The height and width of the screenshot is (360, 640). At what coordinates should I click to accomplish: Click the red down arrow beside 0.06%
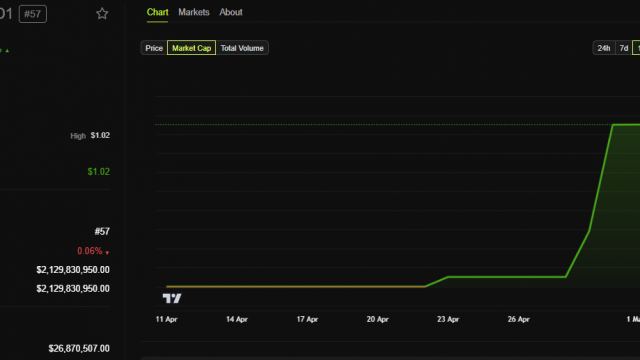(107, 253)
